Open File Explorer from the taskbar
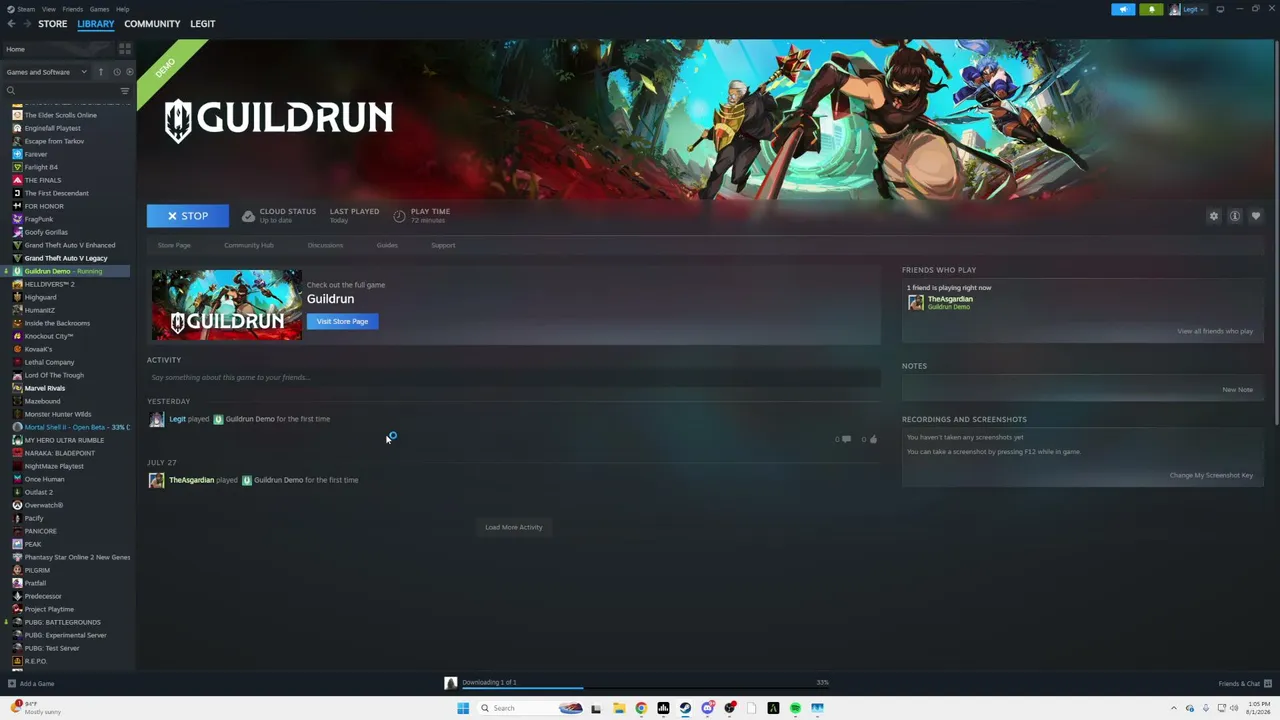Screen dimensions: 1280x720 click(x=619, y=708)
